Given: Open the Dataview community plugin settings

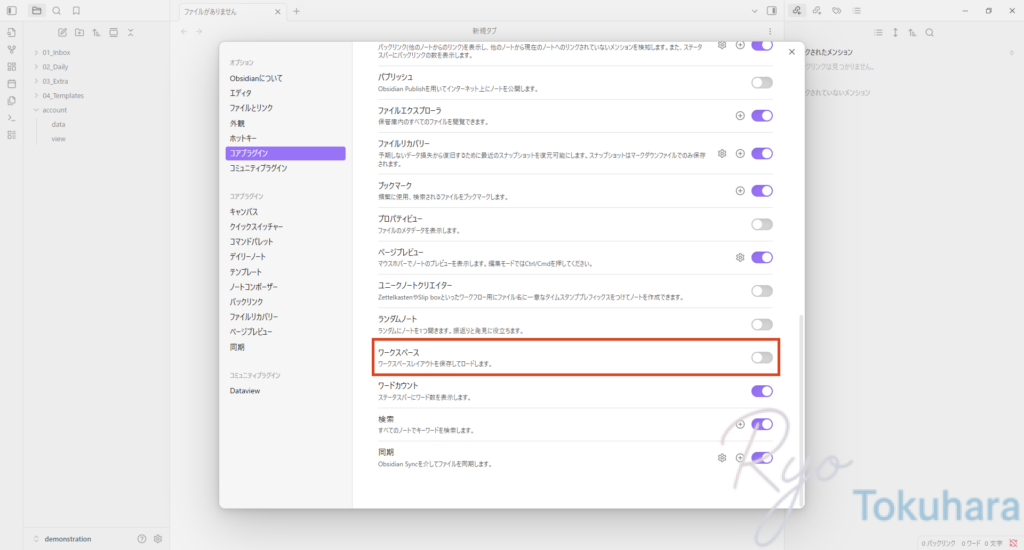Looking at the screenshot, I should pos(245,391).
